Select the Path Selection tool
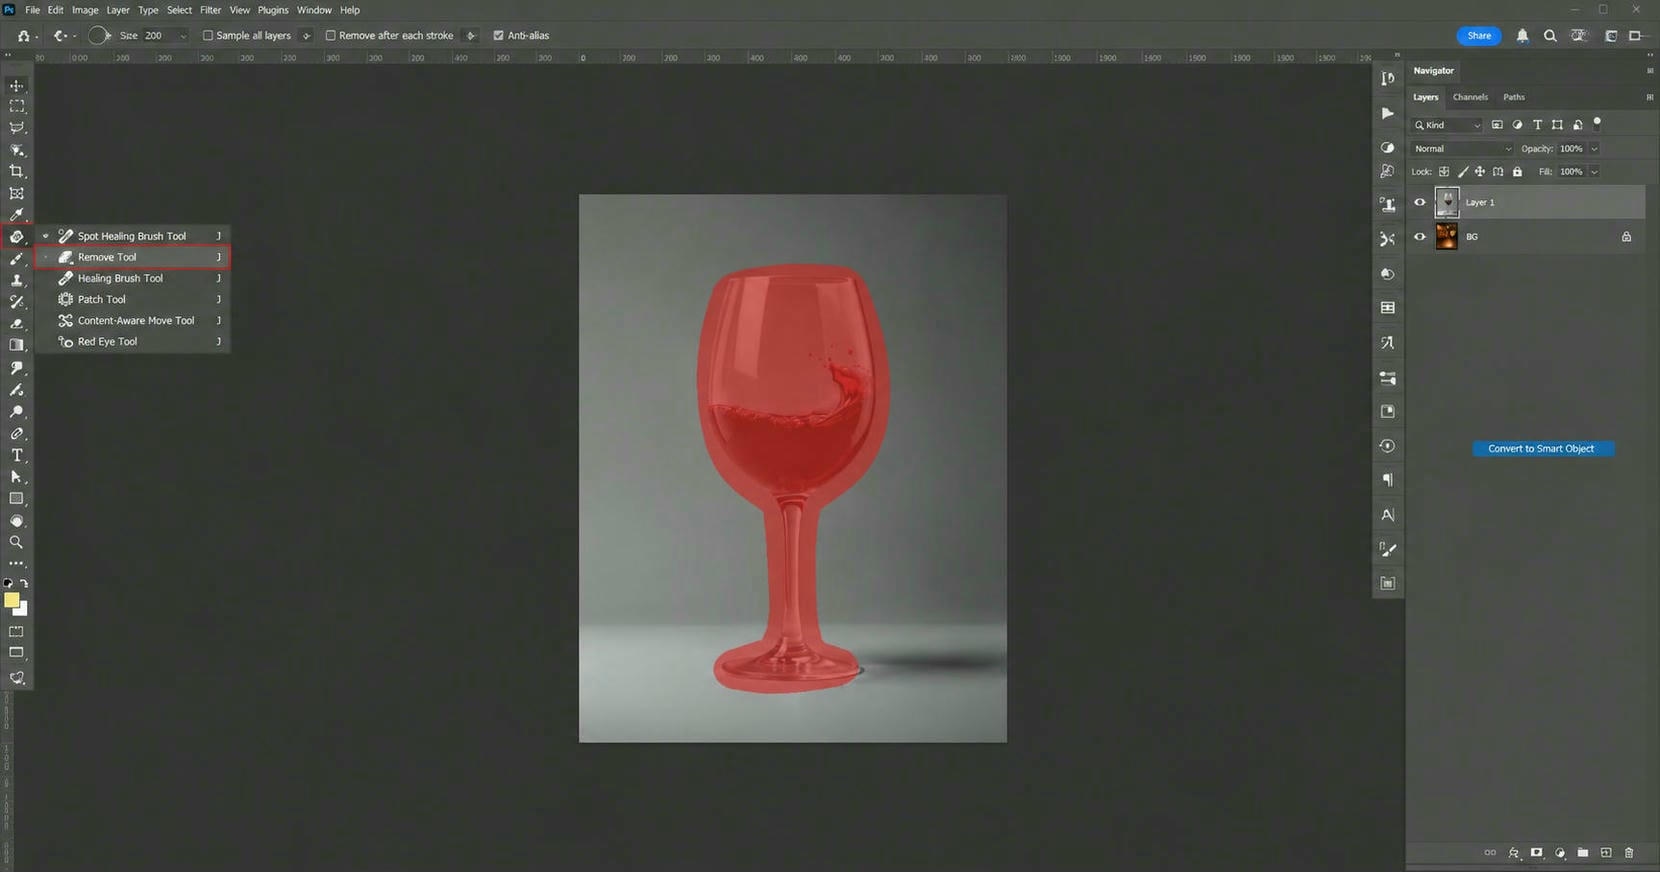The height and width of the screenshot is (872, 1660). pyautogui.click(x=17, y=477)
